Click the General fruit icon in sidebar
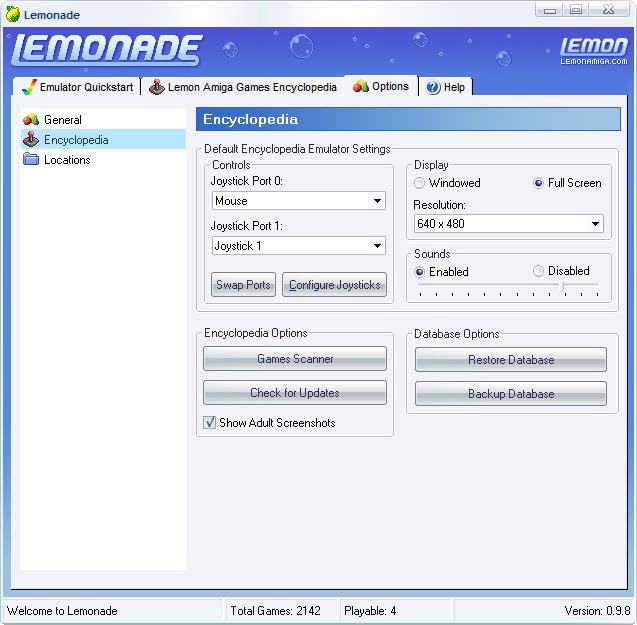The height and width of the screenshot is (625, 637). [31, 119]
